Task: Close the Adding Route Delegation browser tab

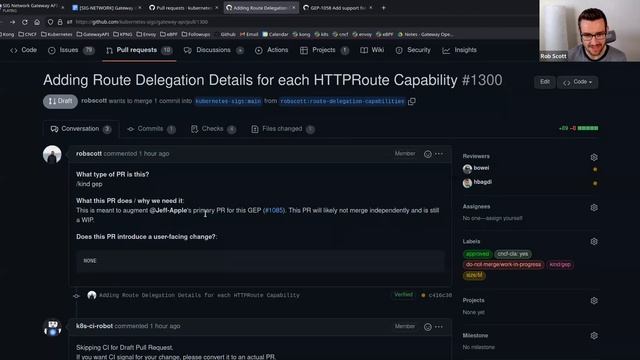Action: coord(293,8)
